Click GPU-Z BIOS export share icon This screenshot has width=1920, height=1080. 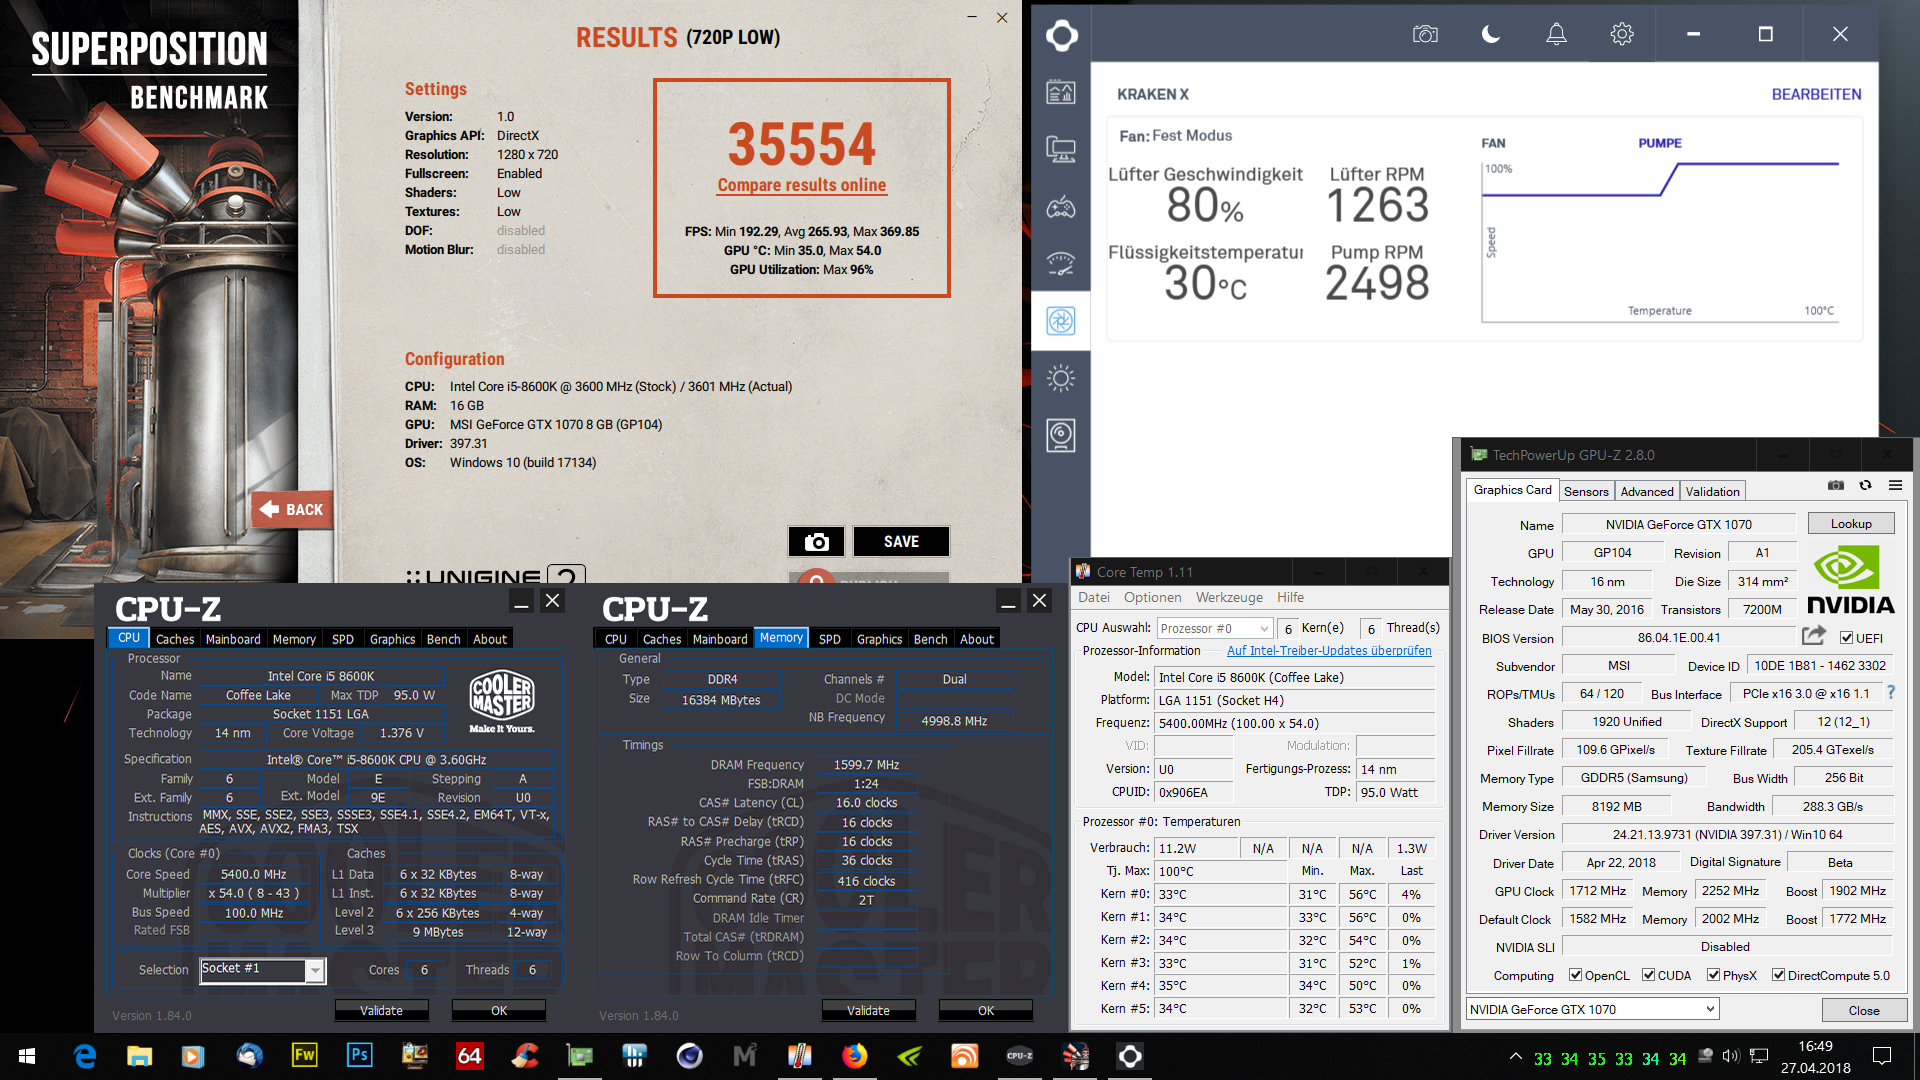tap(1813, 636)
